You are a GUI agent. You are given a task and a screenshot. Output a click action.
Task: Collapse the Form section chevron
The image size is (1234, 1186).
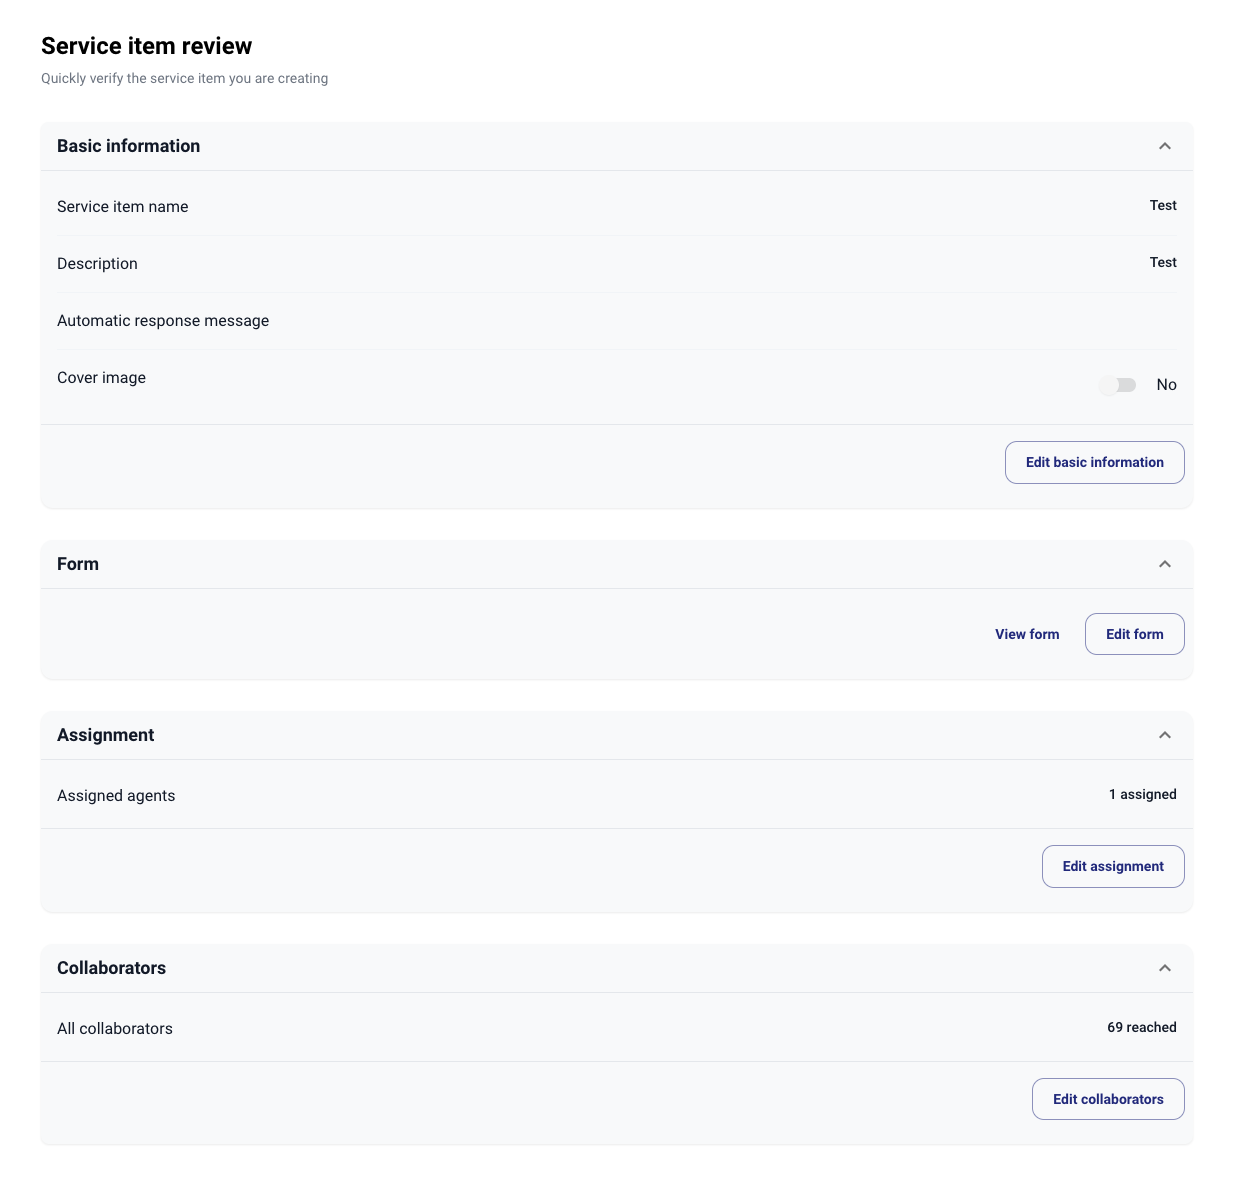[1164, 564]
